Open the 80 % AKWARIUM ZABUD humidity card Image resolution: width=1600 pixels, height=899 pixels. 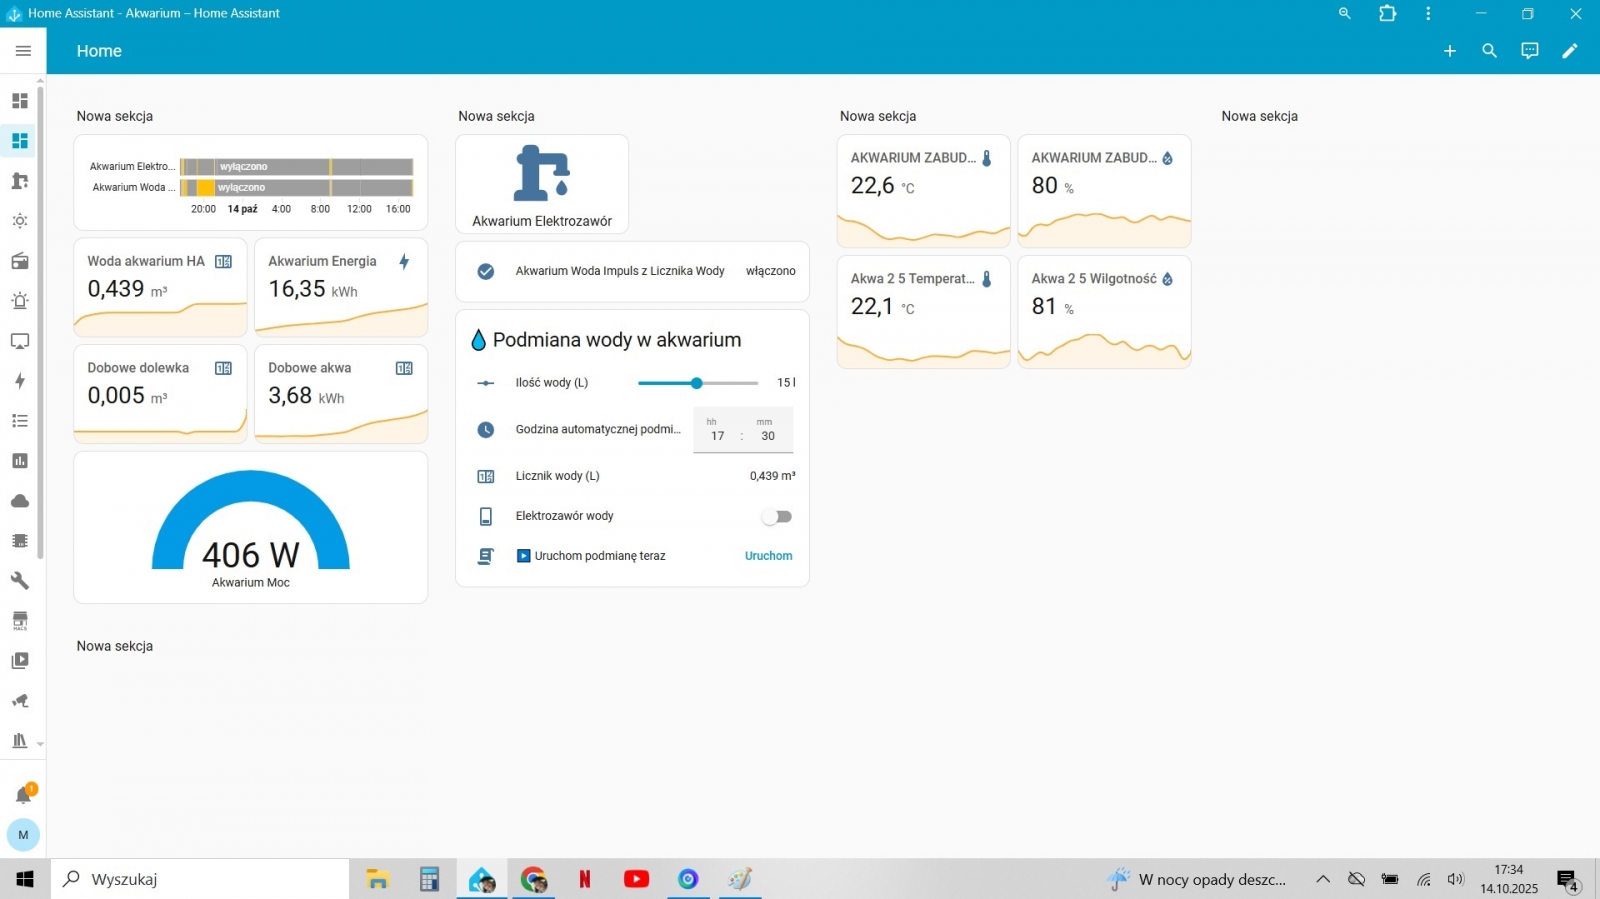tap(1104, 191)
